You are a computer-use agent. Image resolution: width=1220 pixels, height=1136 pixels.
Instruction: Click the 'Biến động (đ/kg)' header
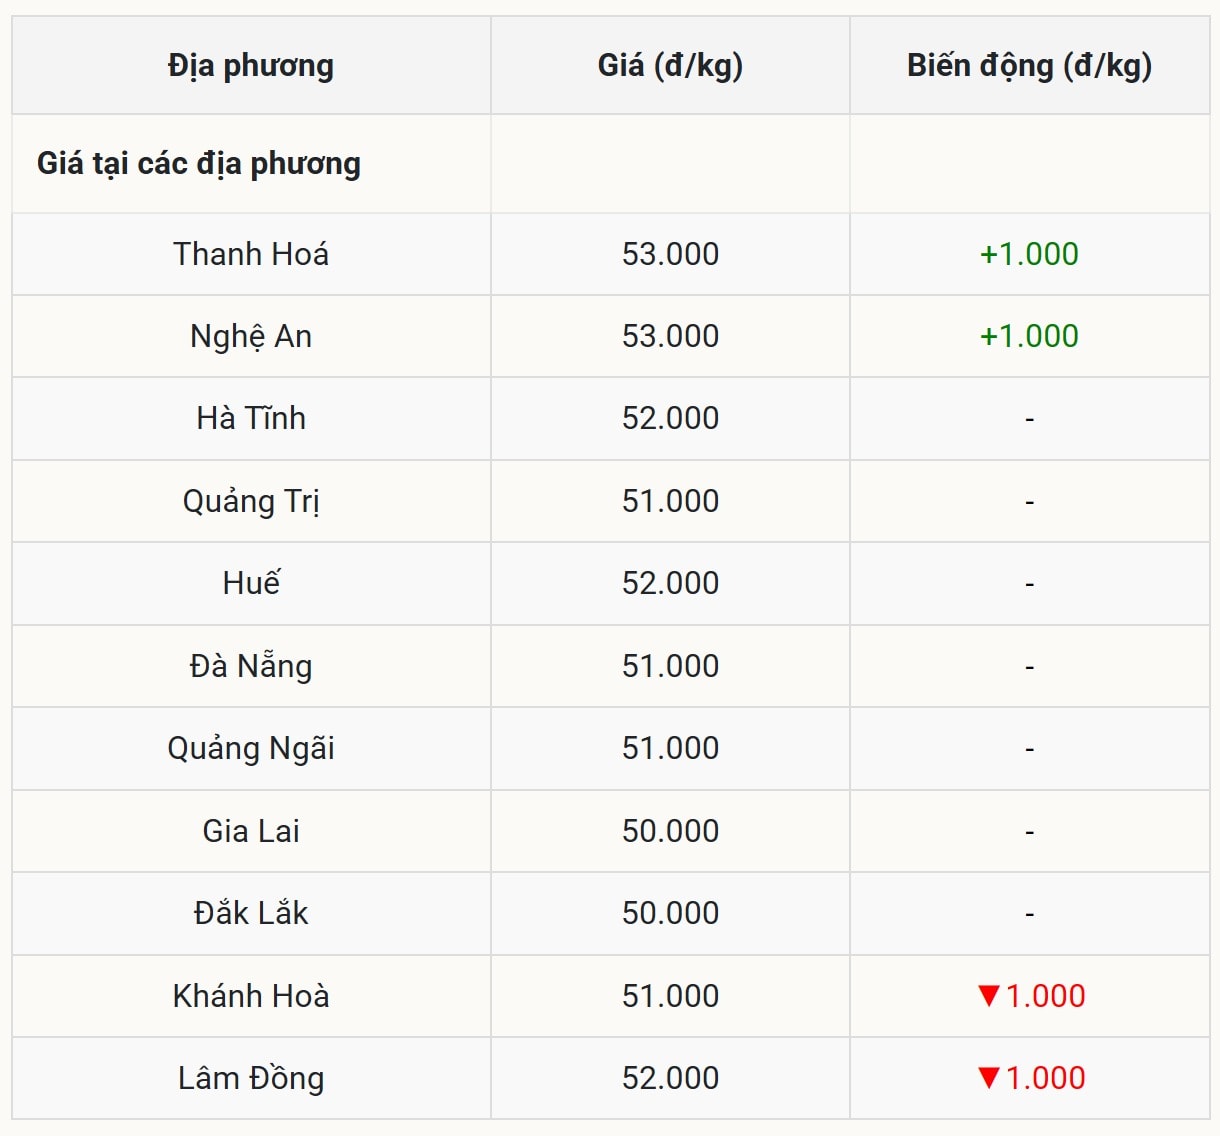[x=1029, y=66]
